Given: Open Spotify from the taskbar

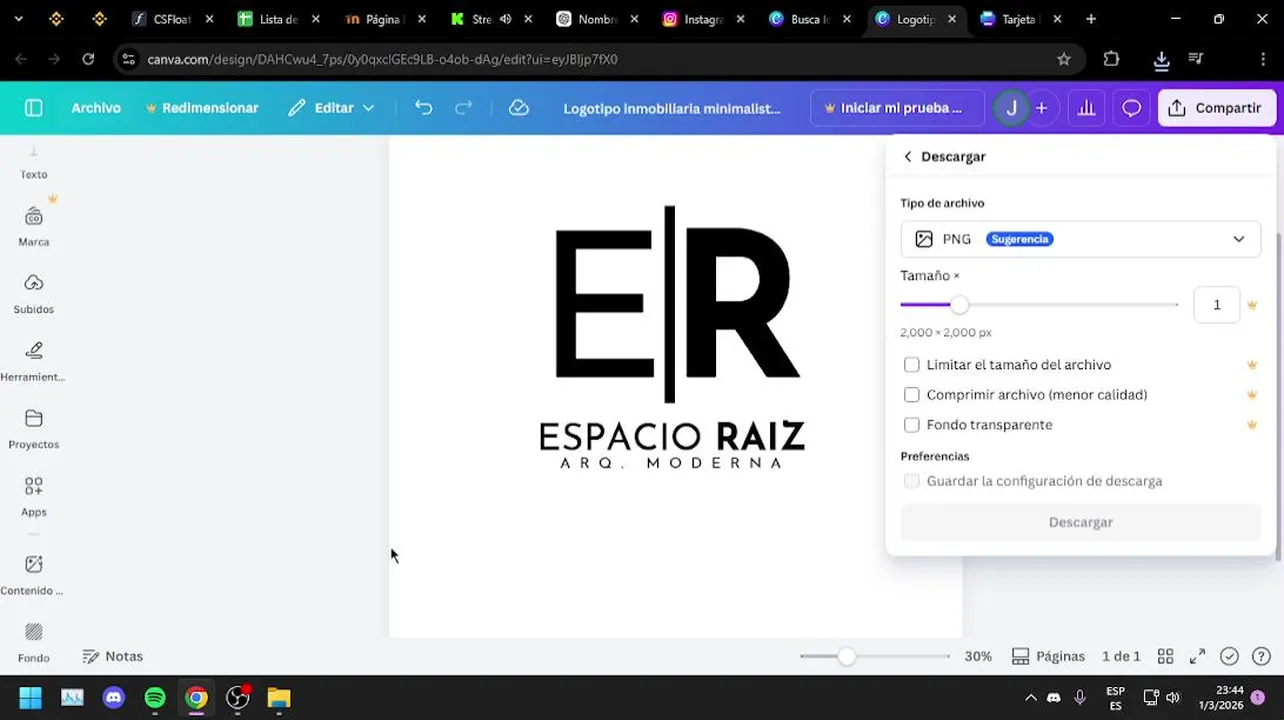Looking at the screenshot, I should click(155, 698).
